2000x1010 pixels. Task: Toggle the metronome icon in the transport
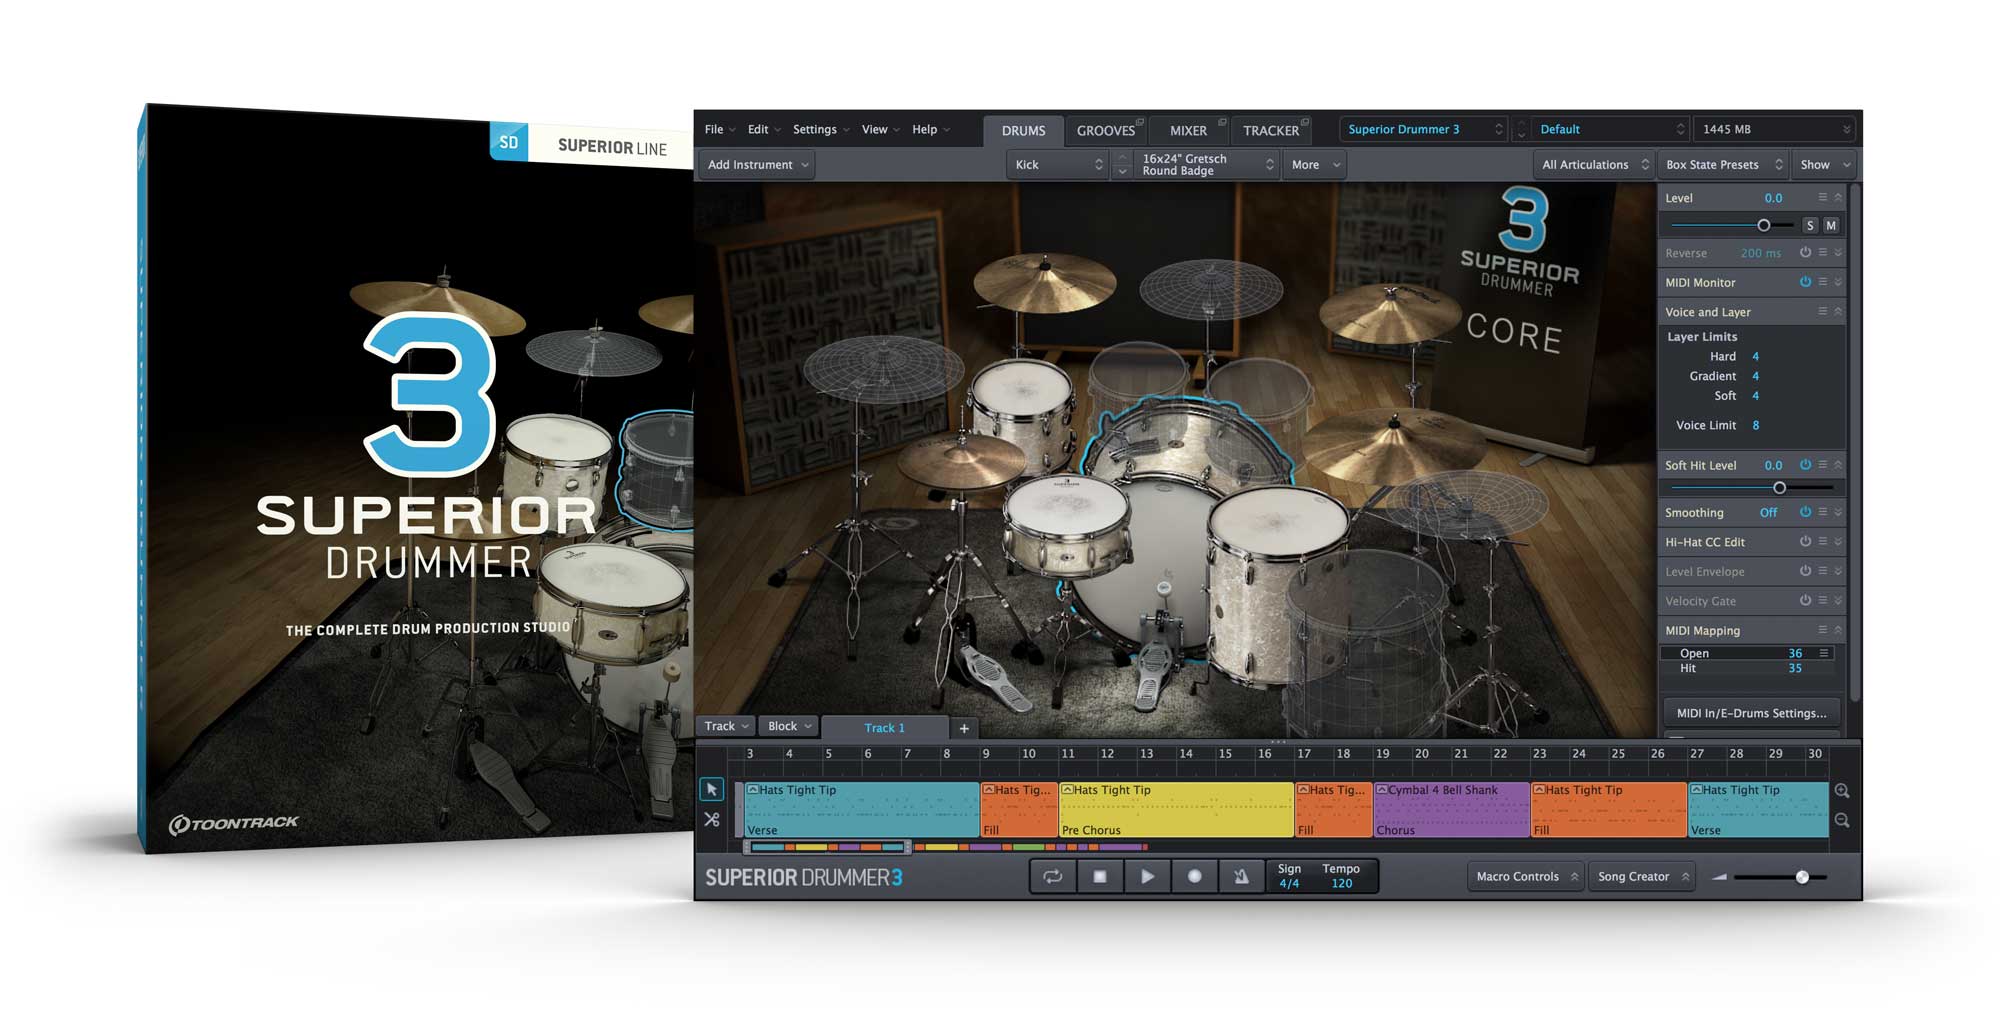tap(1240, 877)
